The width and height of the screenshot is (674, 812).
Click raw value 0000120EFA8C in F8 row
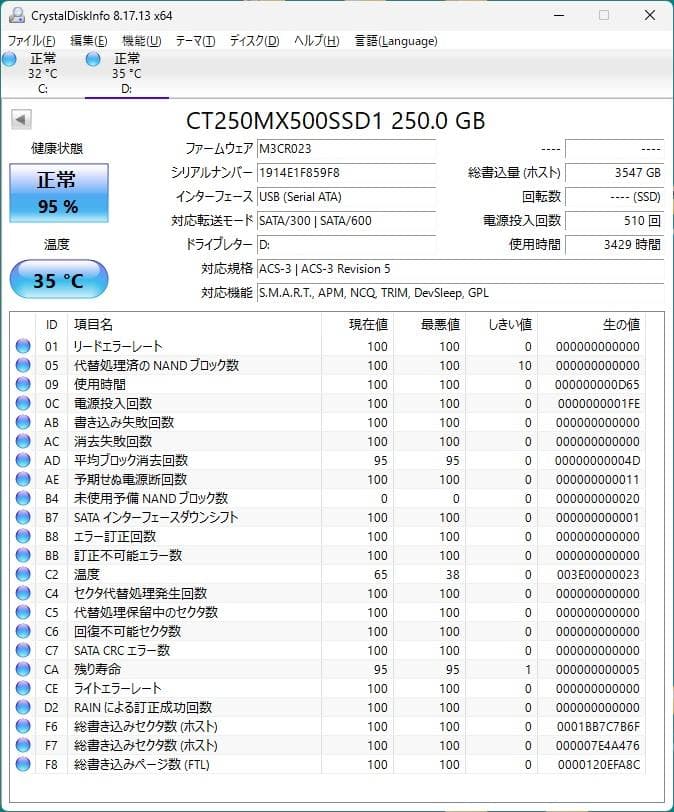[x=598, y=764]
